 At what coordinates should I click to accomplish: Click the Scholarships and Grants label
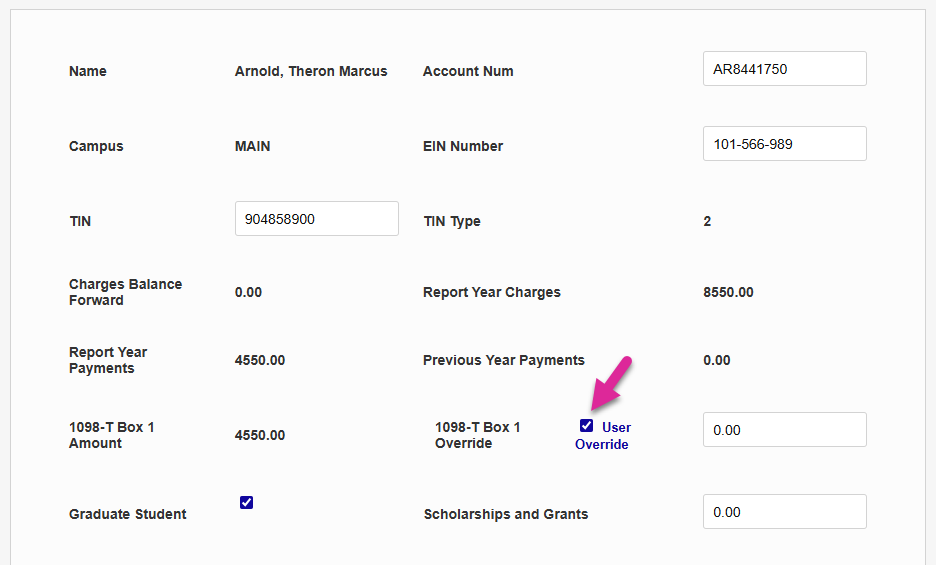tap(506, 514)
